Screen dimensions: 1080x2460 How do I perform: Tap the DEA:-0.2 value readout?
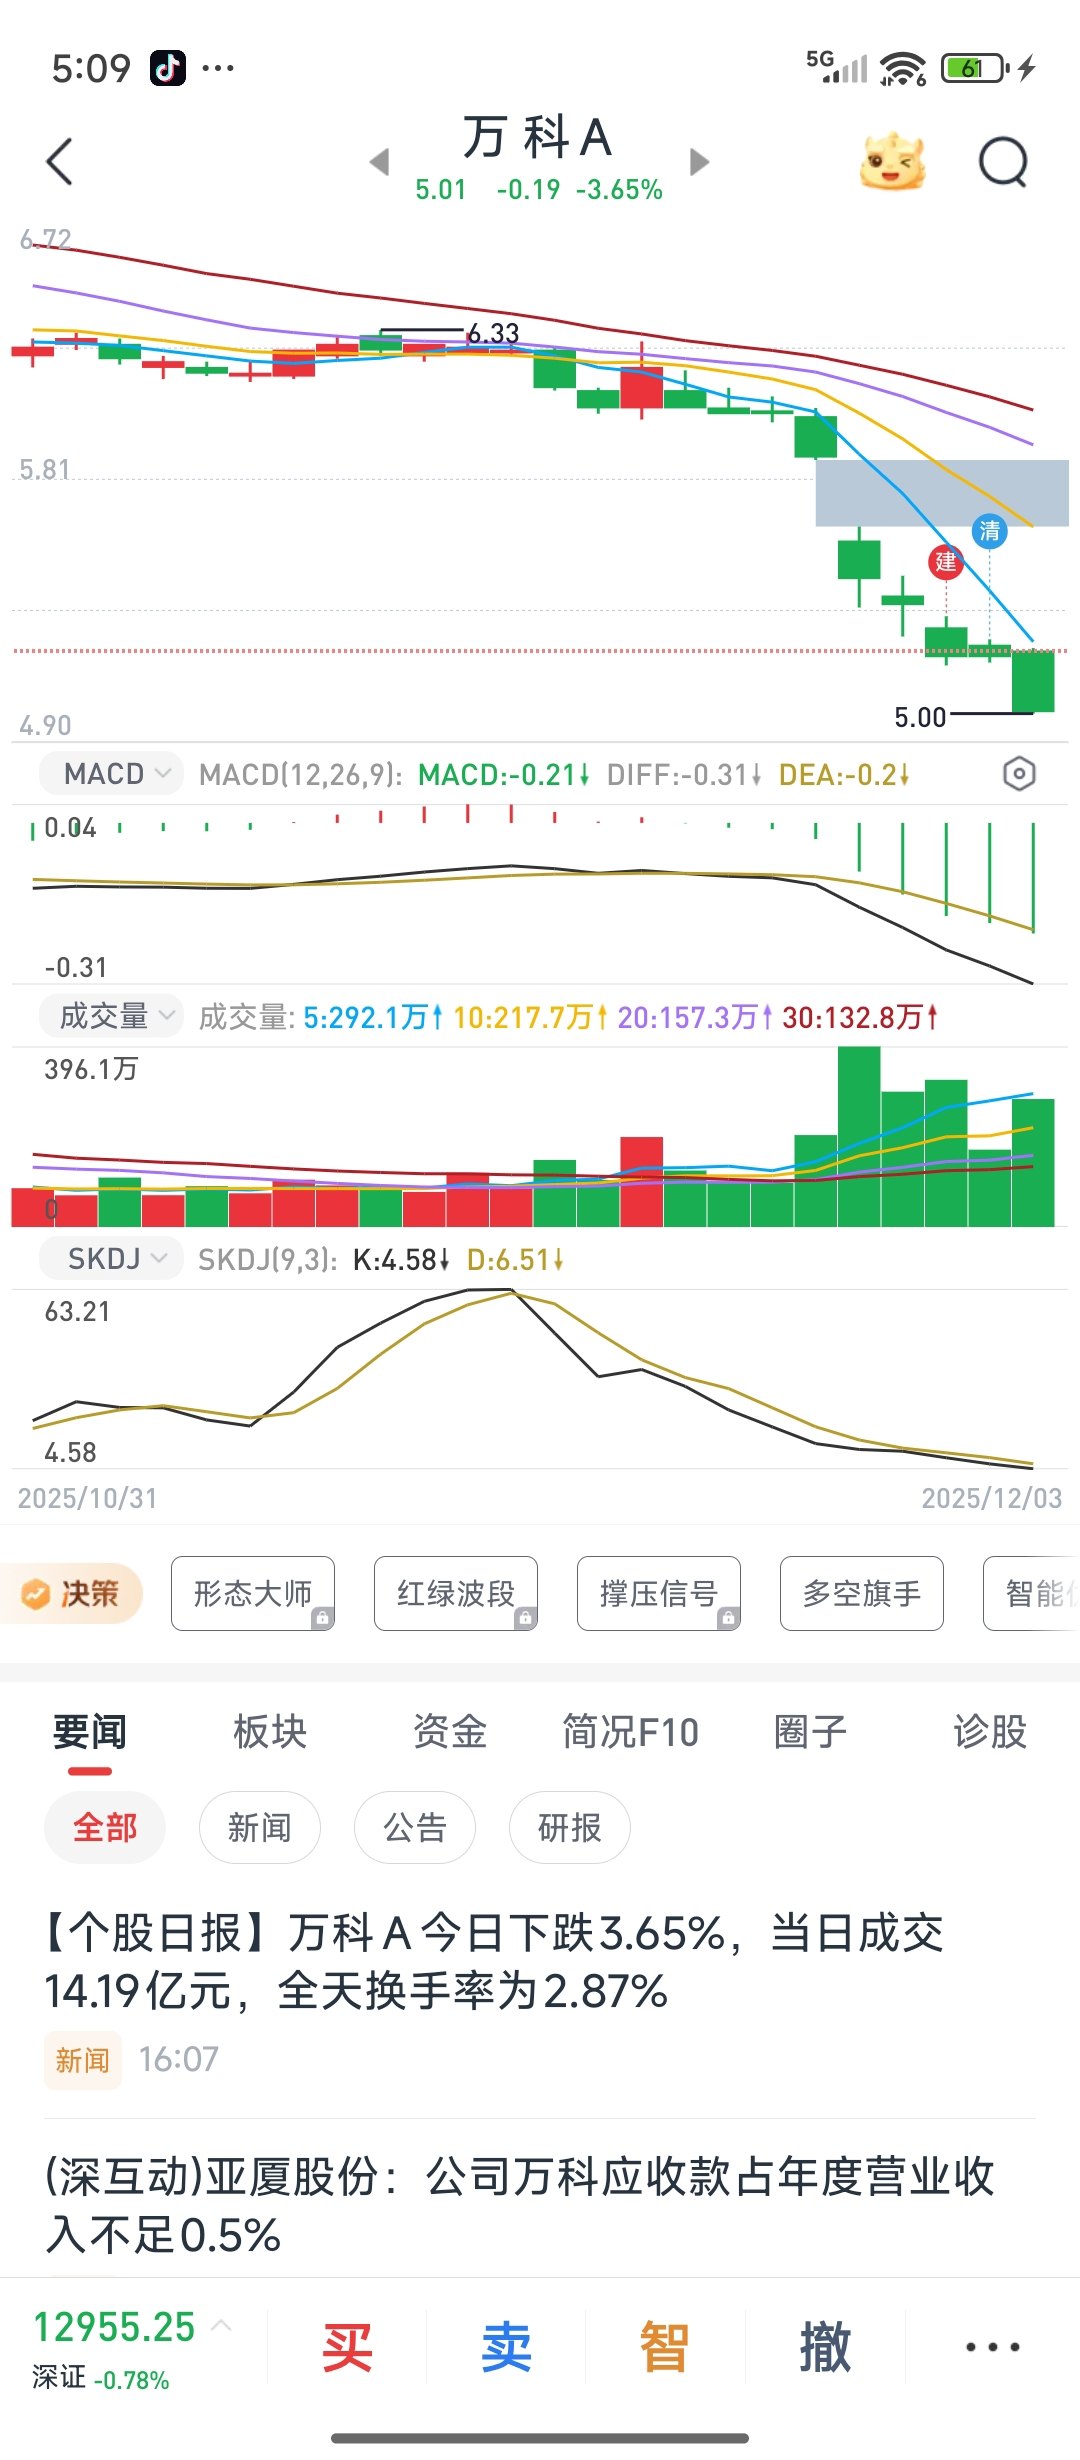[x=844, y=774]
